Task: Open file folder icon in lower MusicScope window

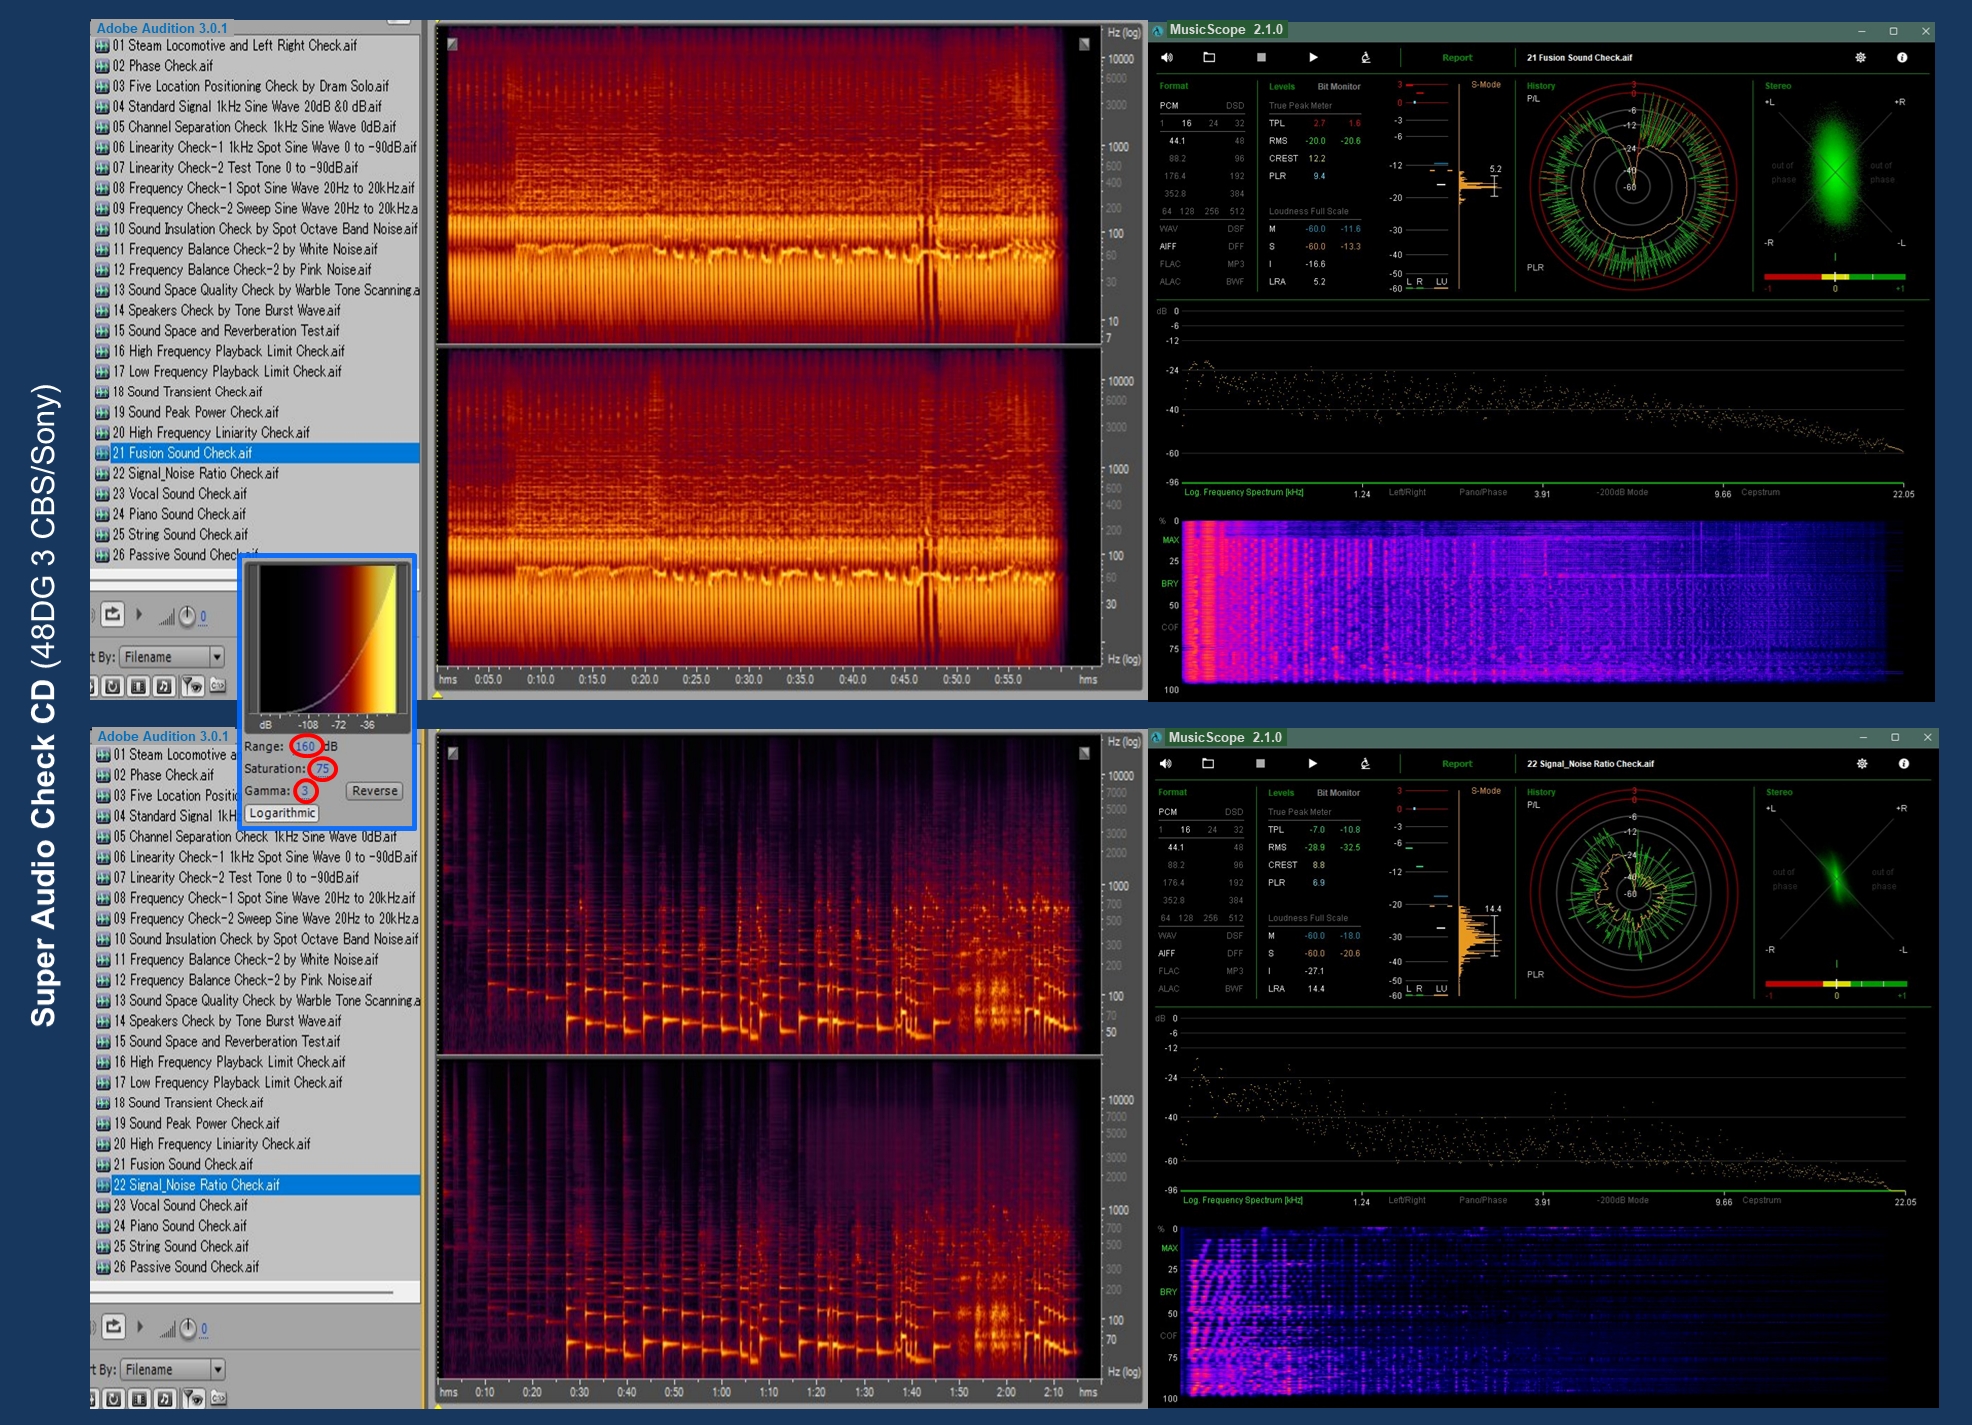Action: 1208,764
